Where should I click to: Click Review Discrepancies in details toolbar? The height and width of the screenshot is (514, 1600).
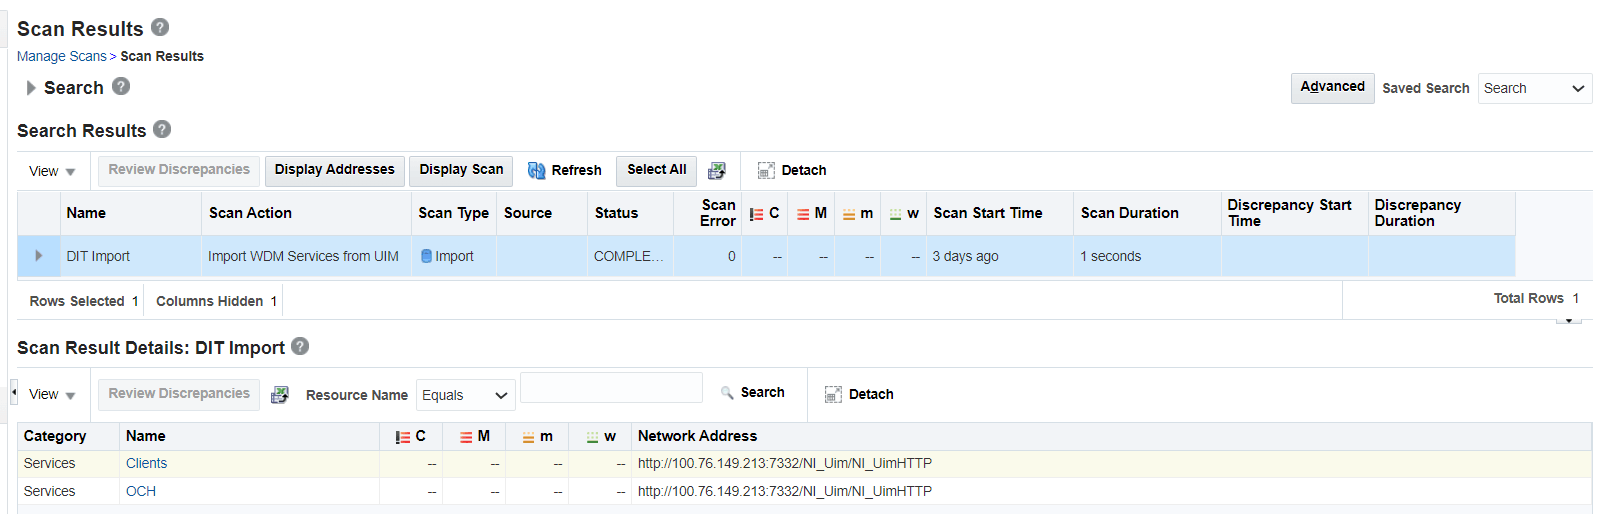pyautogui.click(x=179, y=394)
